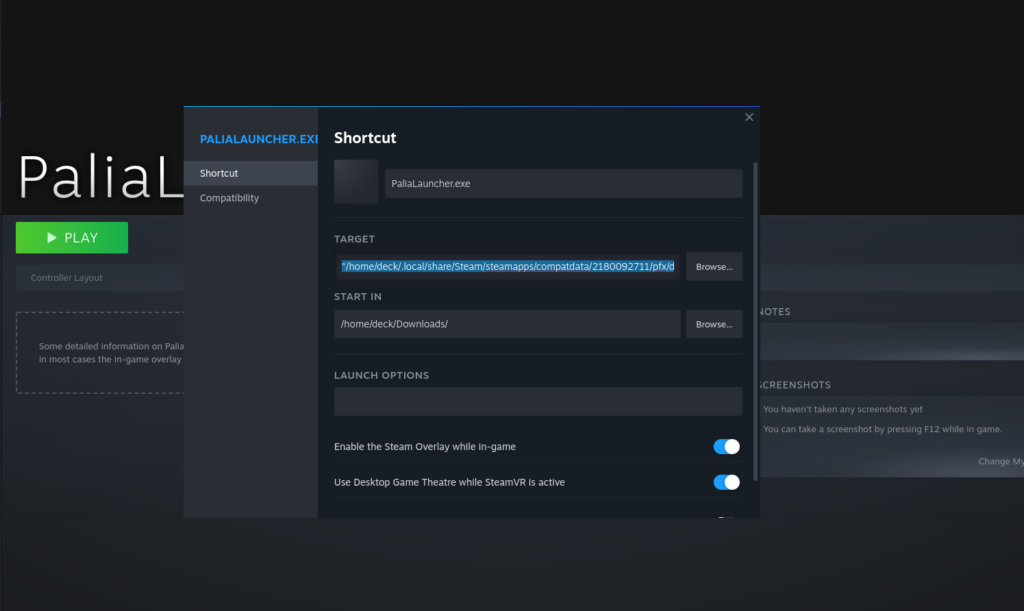The width and height of the screenshot is (1024, 611).
Task: Click the shortcut icon thumbnail
Action: (x=356, y=181)
